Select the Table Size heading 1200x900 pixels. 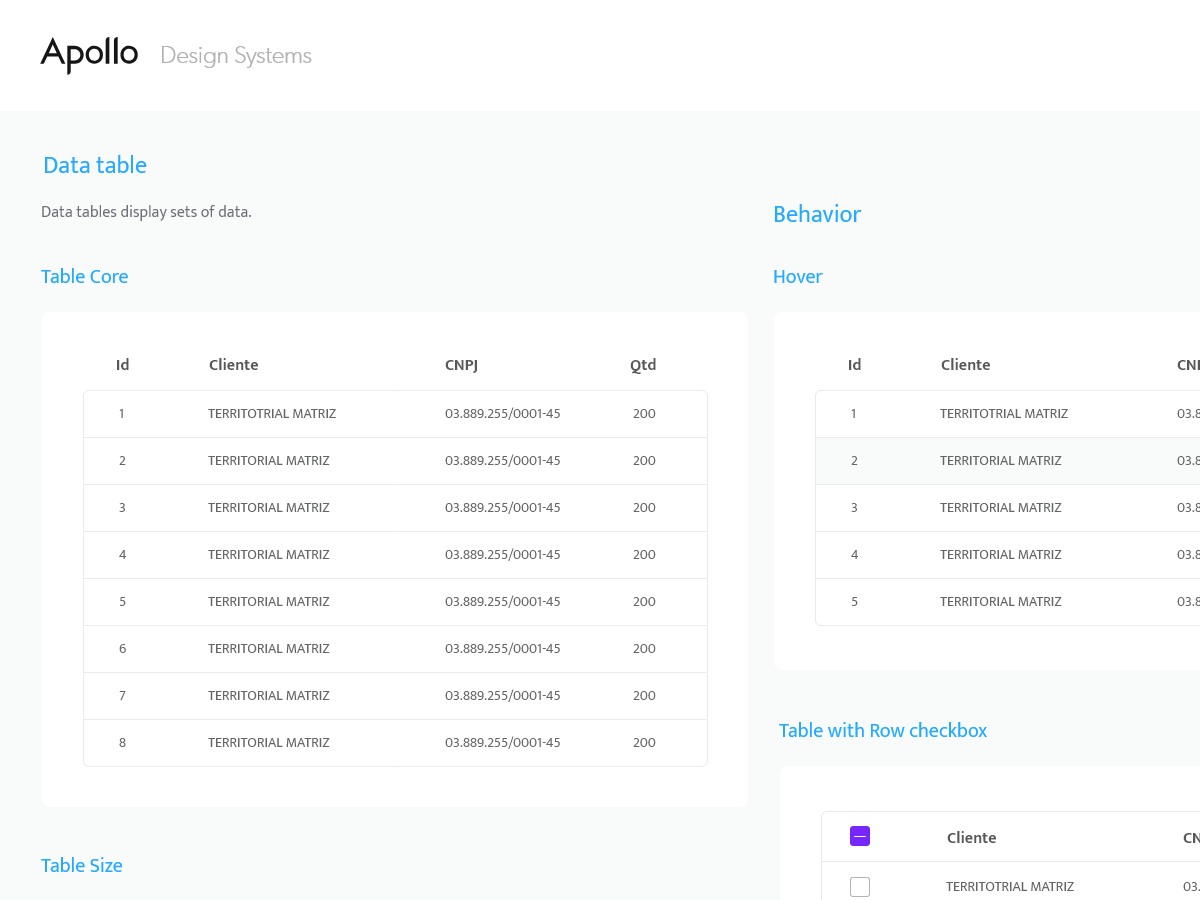[x=81, y=865]
